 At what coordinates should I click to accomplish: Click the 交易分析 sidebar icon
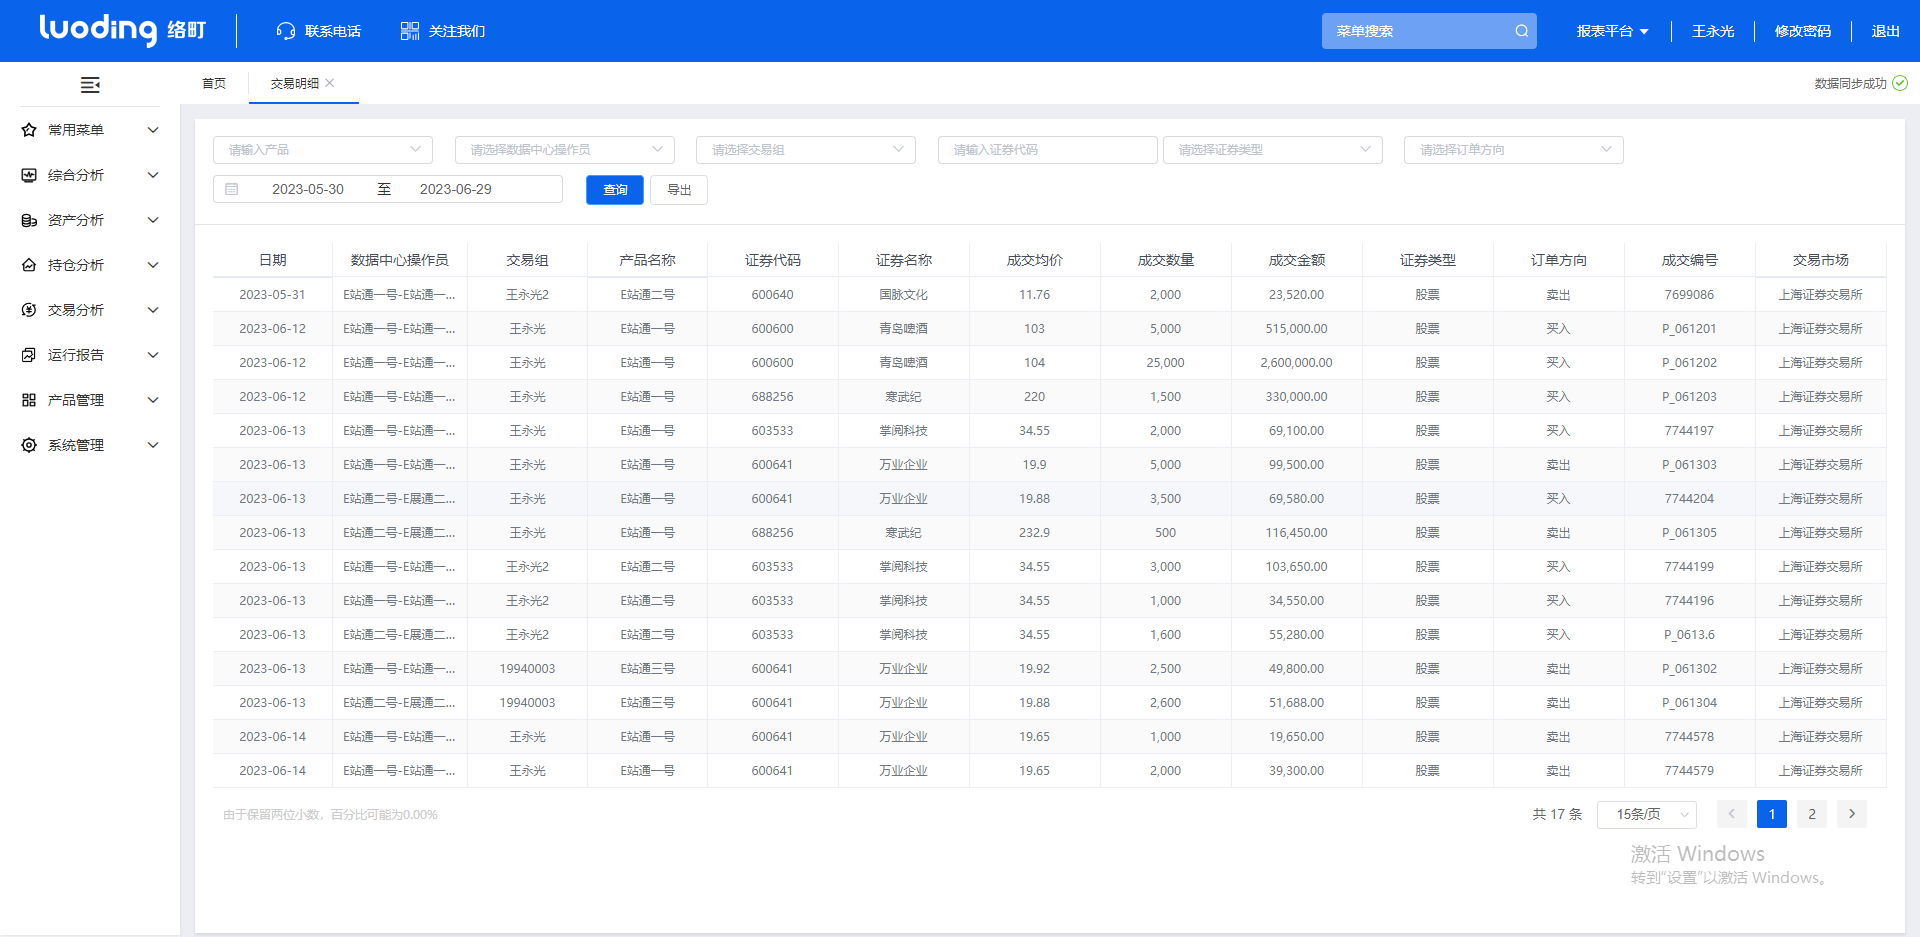[x=29, y=310]
